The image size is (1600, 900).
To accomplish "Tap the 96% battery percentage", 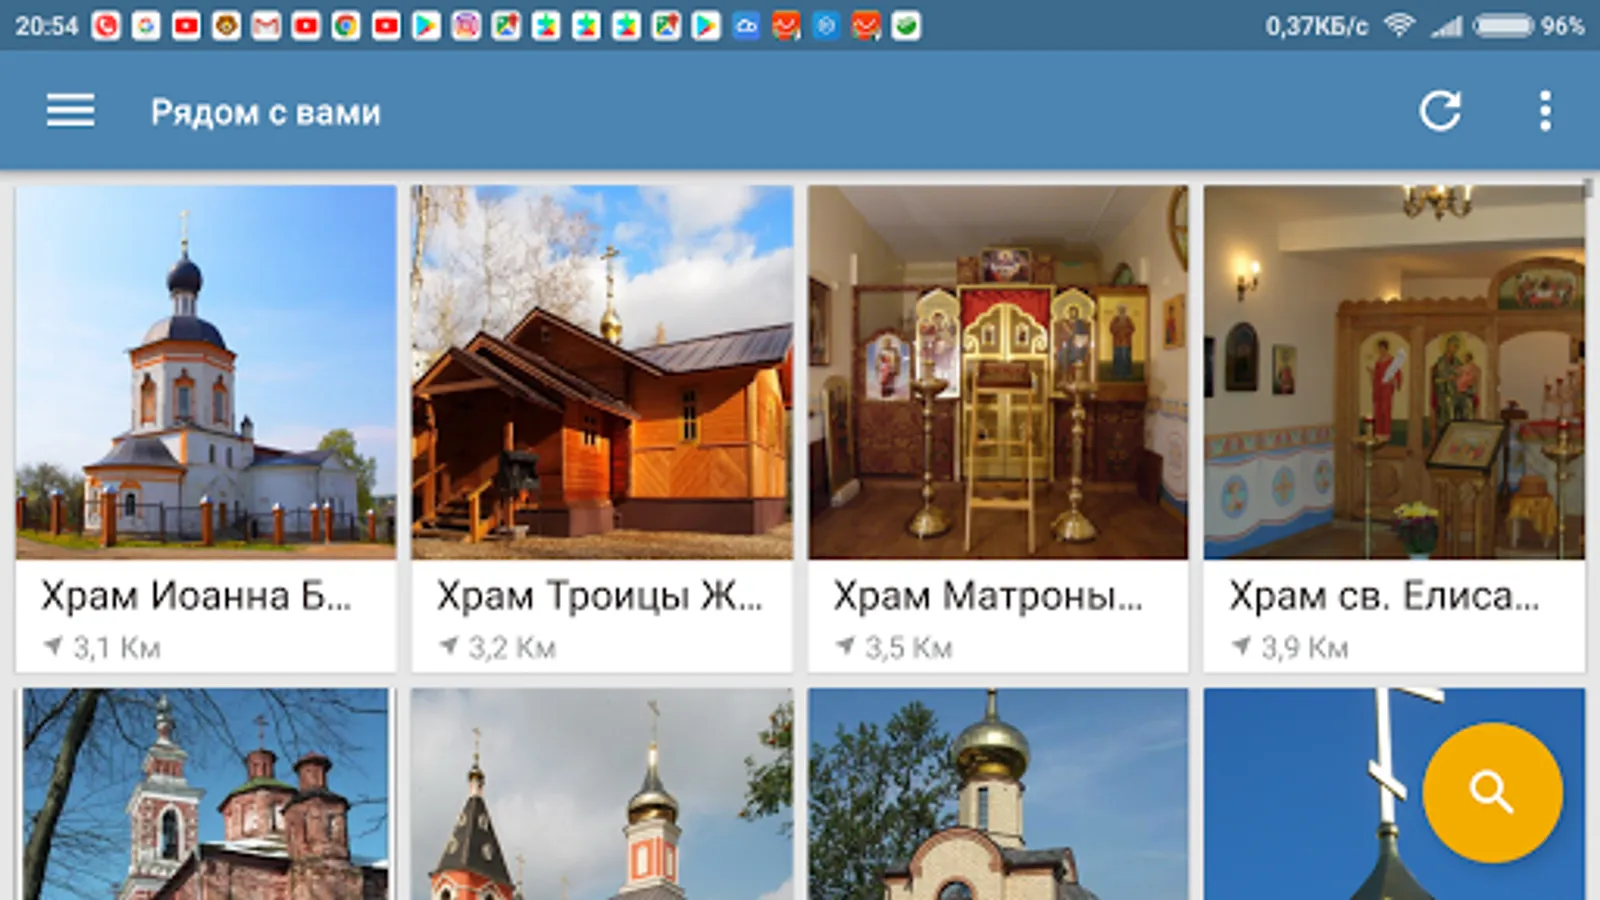I will click(x=1563, y=26).
